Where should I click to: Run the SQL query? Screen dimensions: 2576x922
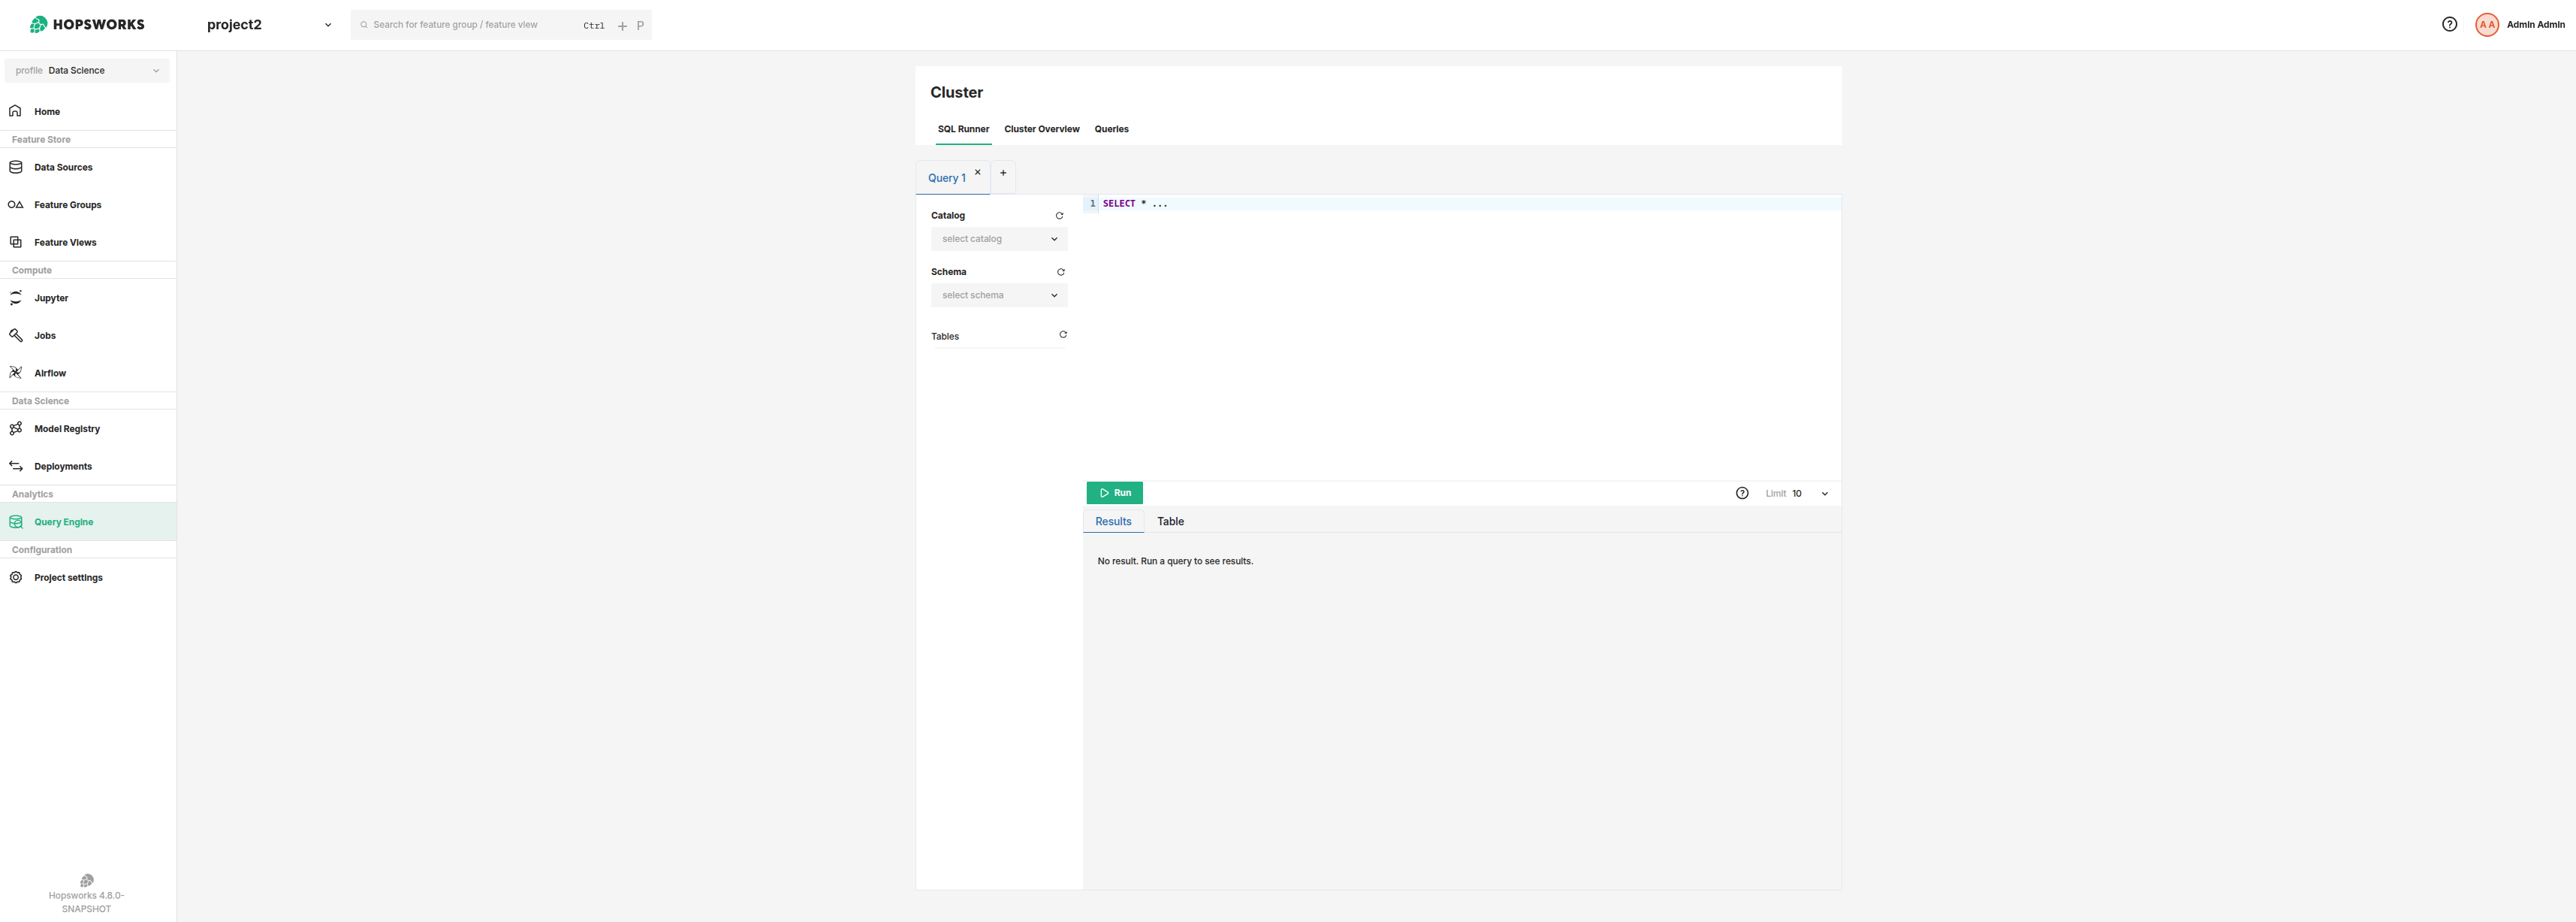click(x=1114, y=492)
